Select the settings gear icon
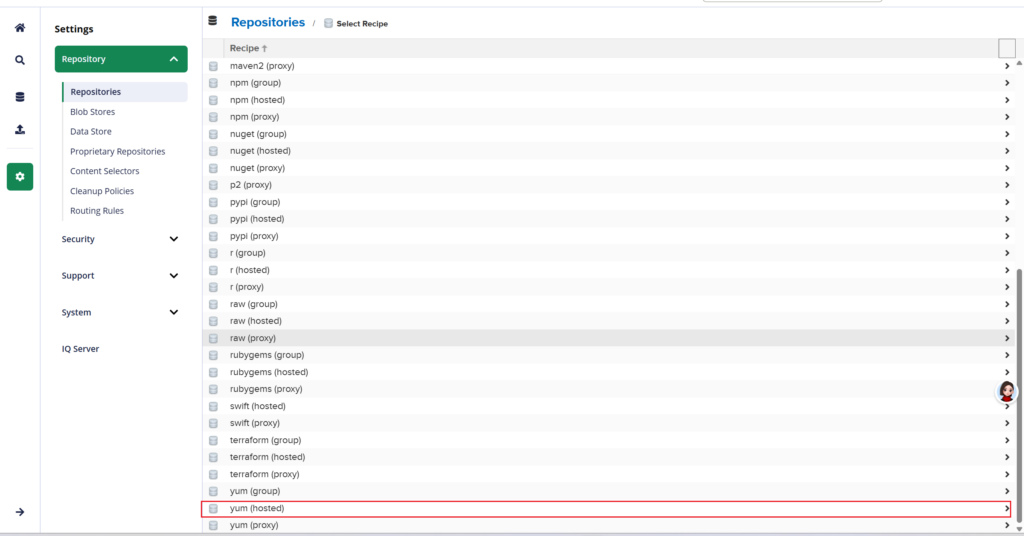This screenshot has height=536, width=1024. tap(20, 177)
